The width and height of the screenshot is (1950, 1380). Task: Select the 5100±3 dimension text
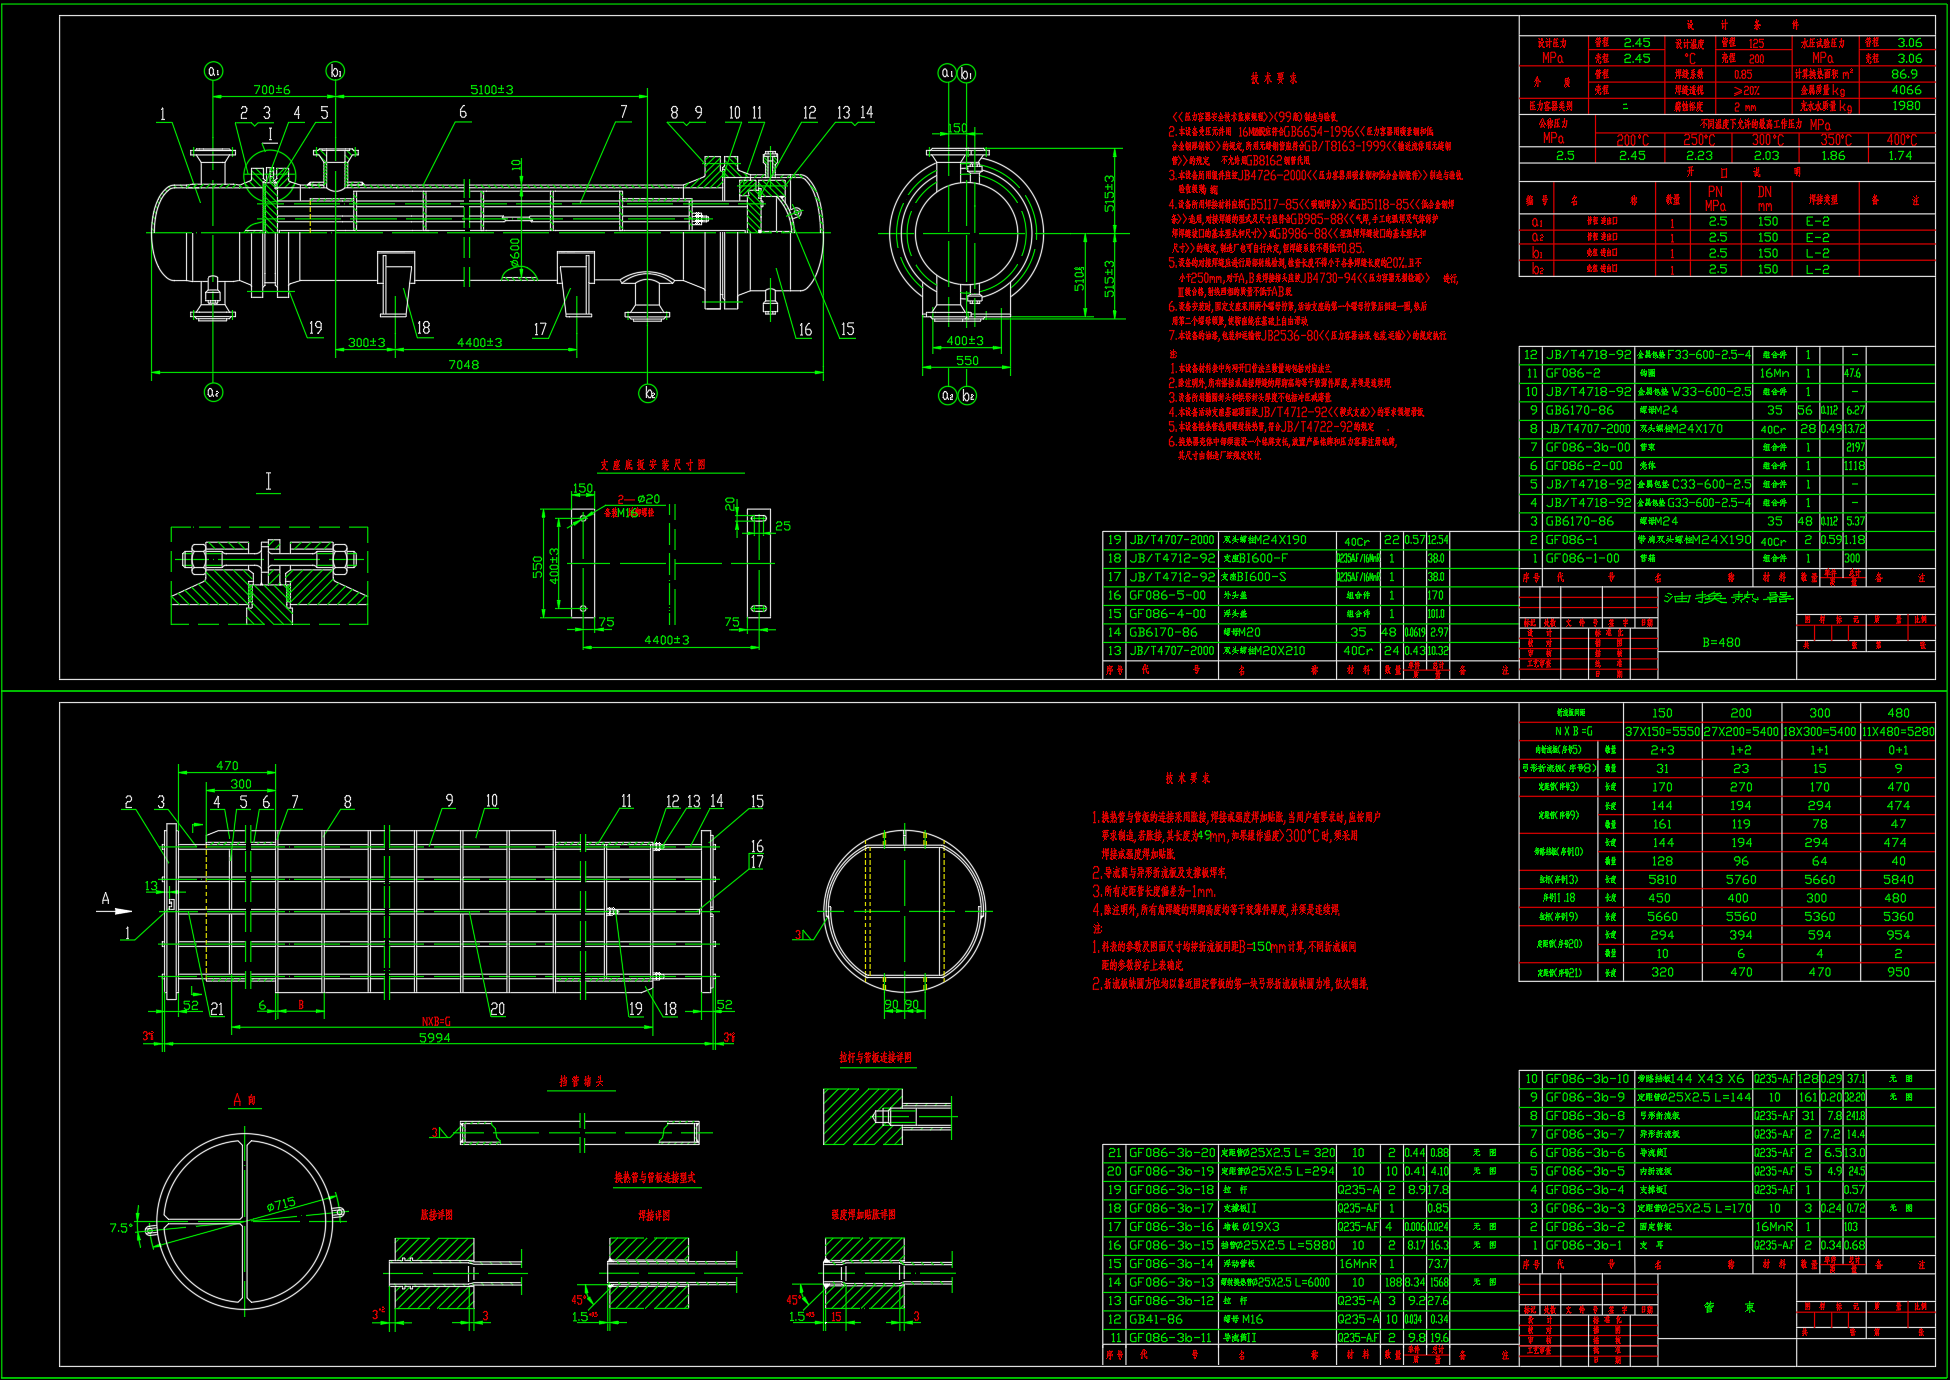pyautogui.click(x=492, y=90)
